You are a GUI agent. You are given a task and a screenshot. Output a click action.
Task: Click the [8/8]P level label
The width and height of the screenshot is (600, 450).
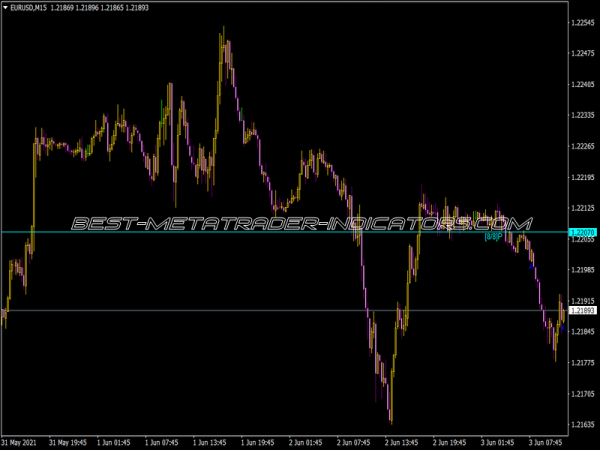pos(493,238)
